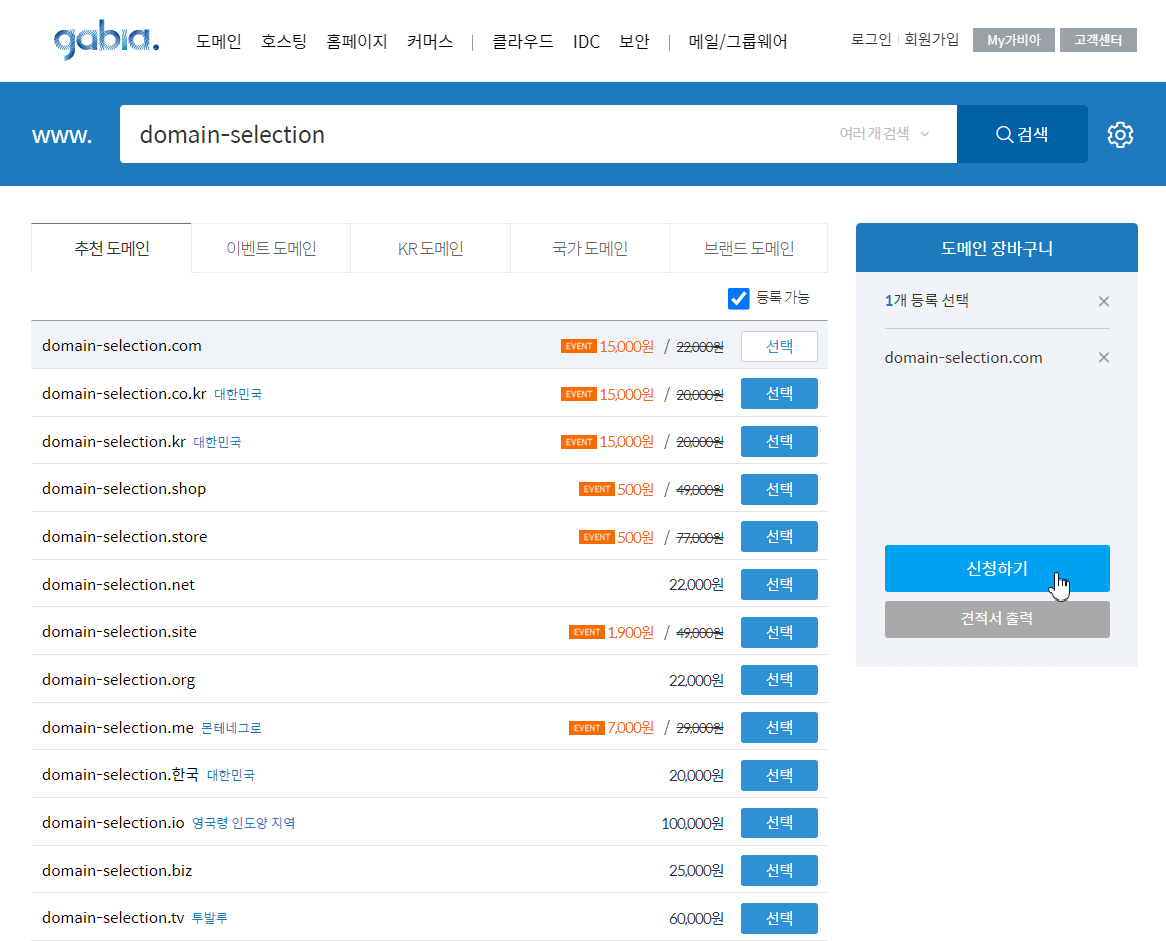Select domain-selection.io
Image resolution: width=1166 pixels, height=941 pixels.
click(x=779, y=823)
